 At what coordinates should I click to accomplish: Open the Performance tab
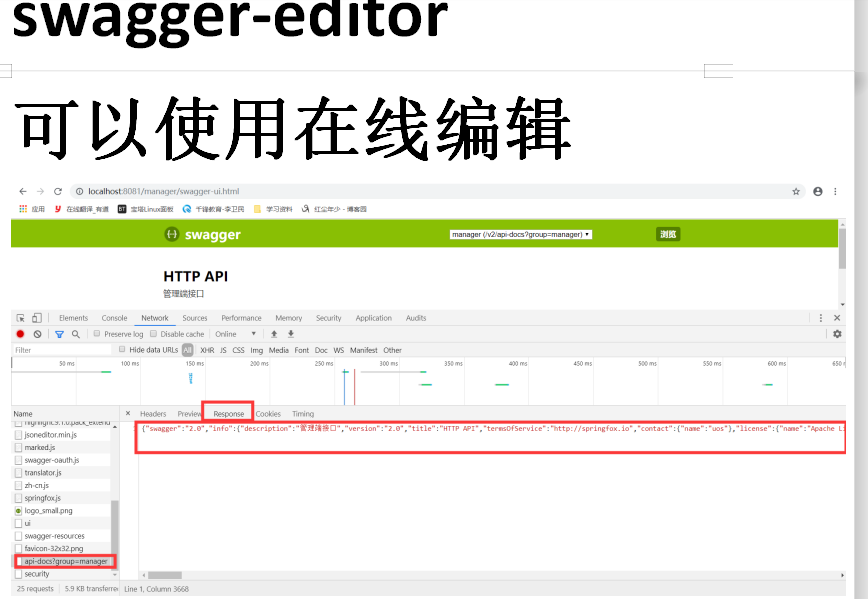(x=241, y=318)
